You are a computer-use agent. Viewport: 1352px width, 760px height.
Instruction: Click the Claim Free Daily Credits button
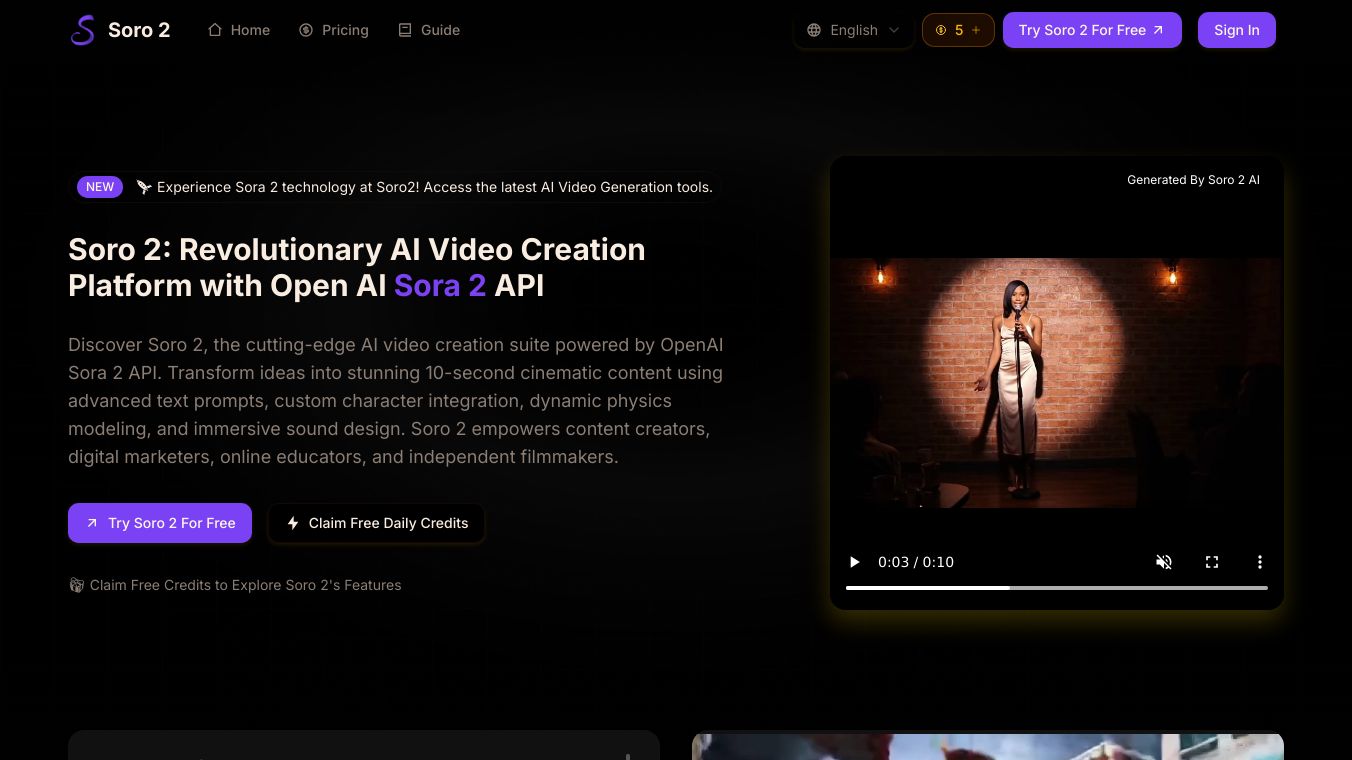376,523
